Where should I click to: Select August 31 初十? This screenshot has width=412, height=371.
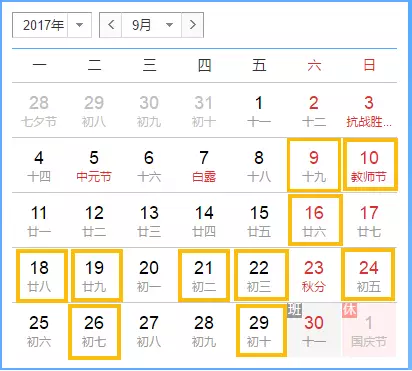(x=204, y=110)
